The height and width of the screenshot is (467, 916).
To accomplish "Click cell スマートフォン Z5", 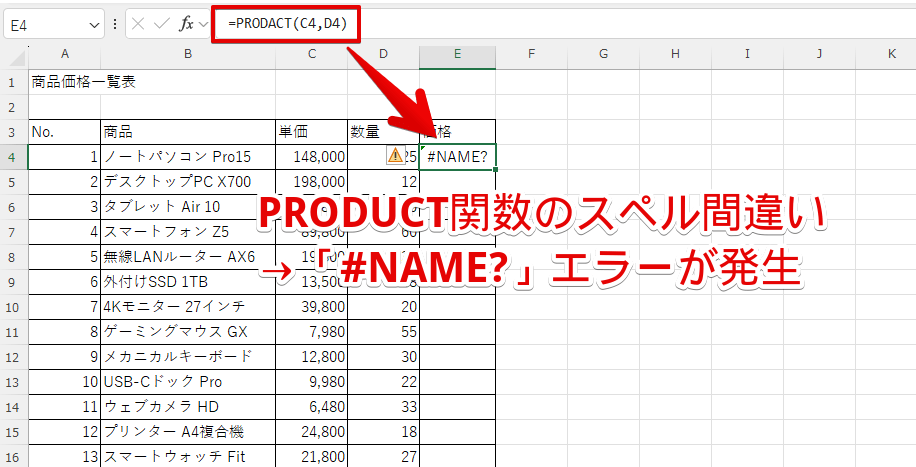I will [x=188, y=232].
